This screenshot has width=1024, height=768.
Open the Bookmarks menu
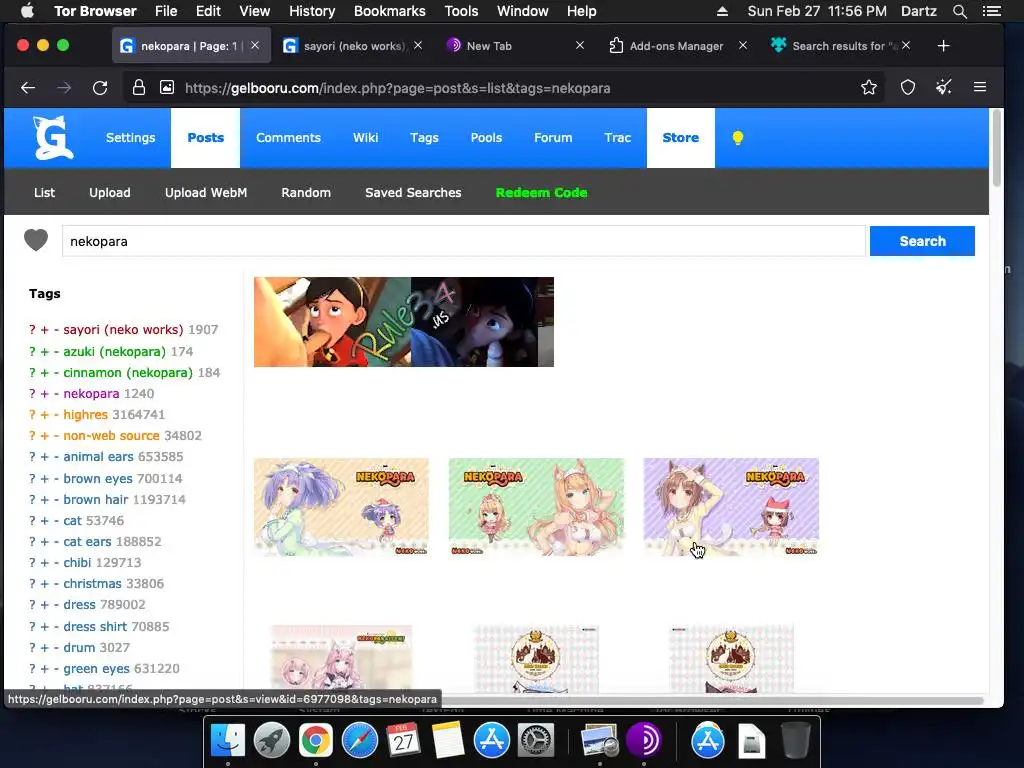click(x=390, y=11)
